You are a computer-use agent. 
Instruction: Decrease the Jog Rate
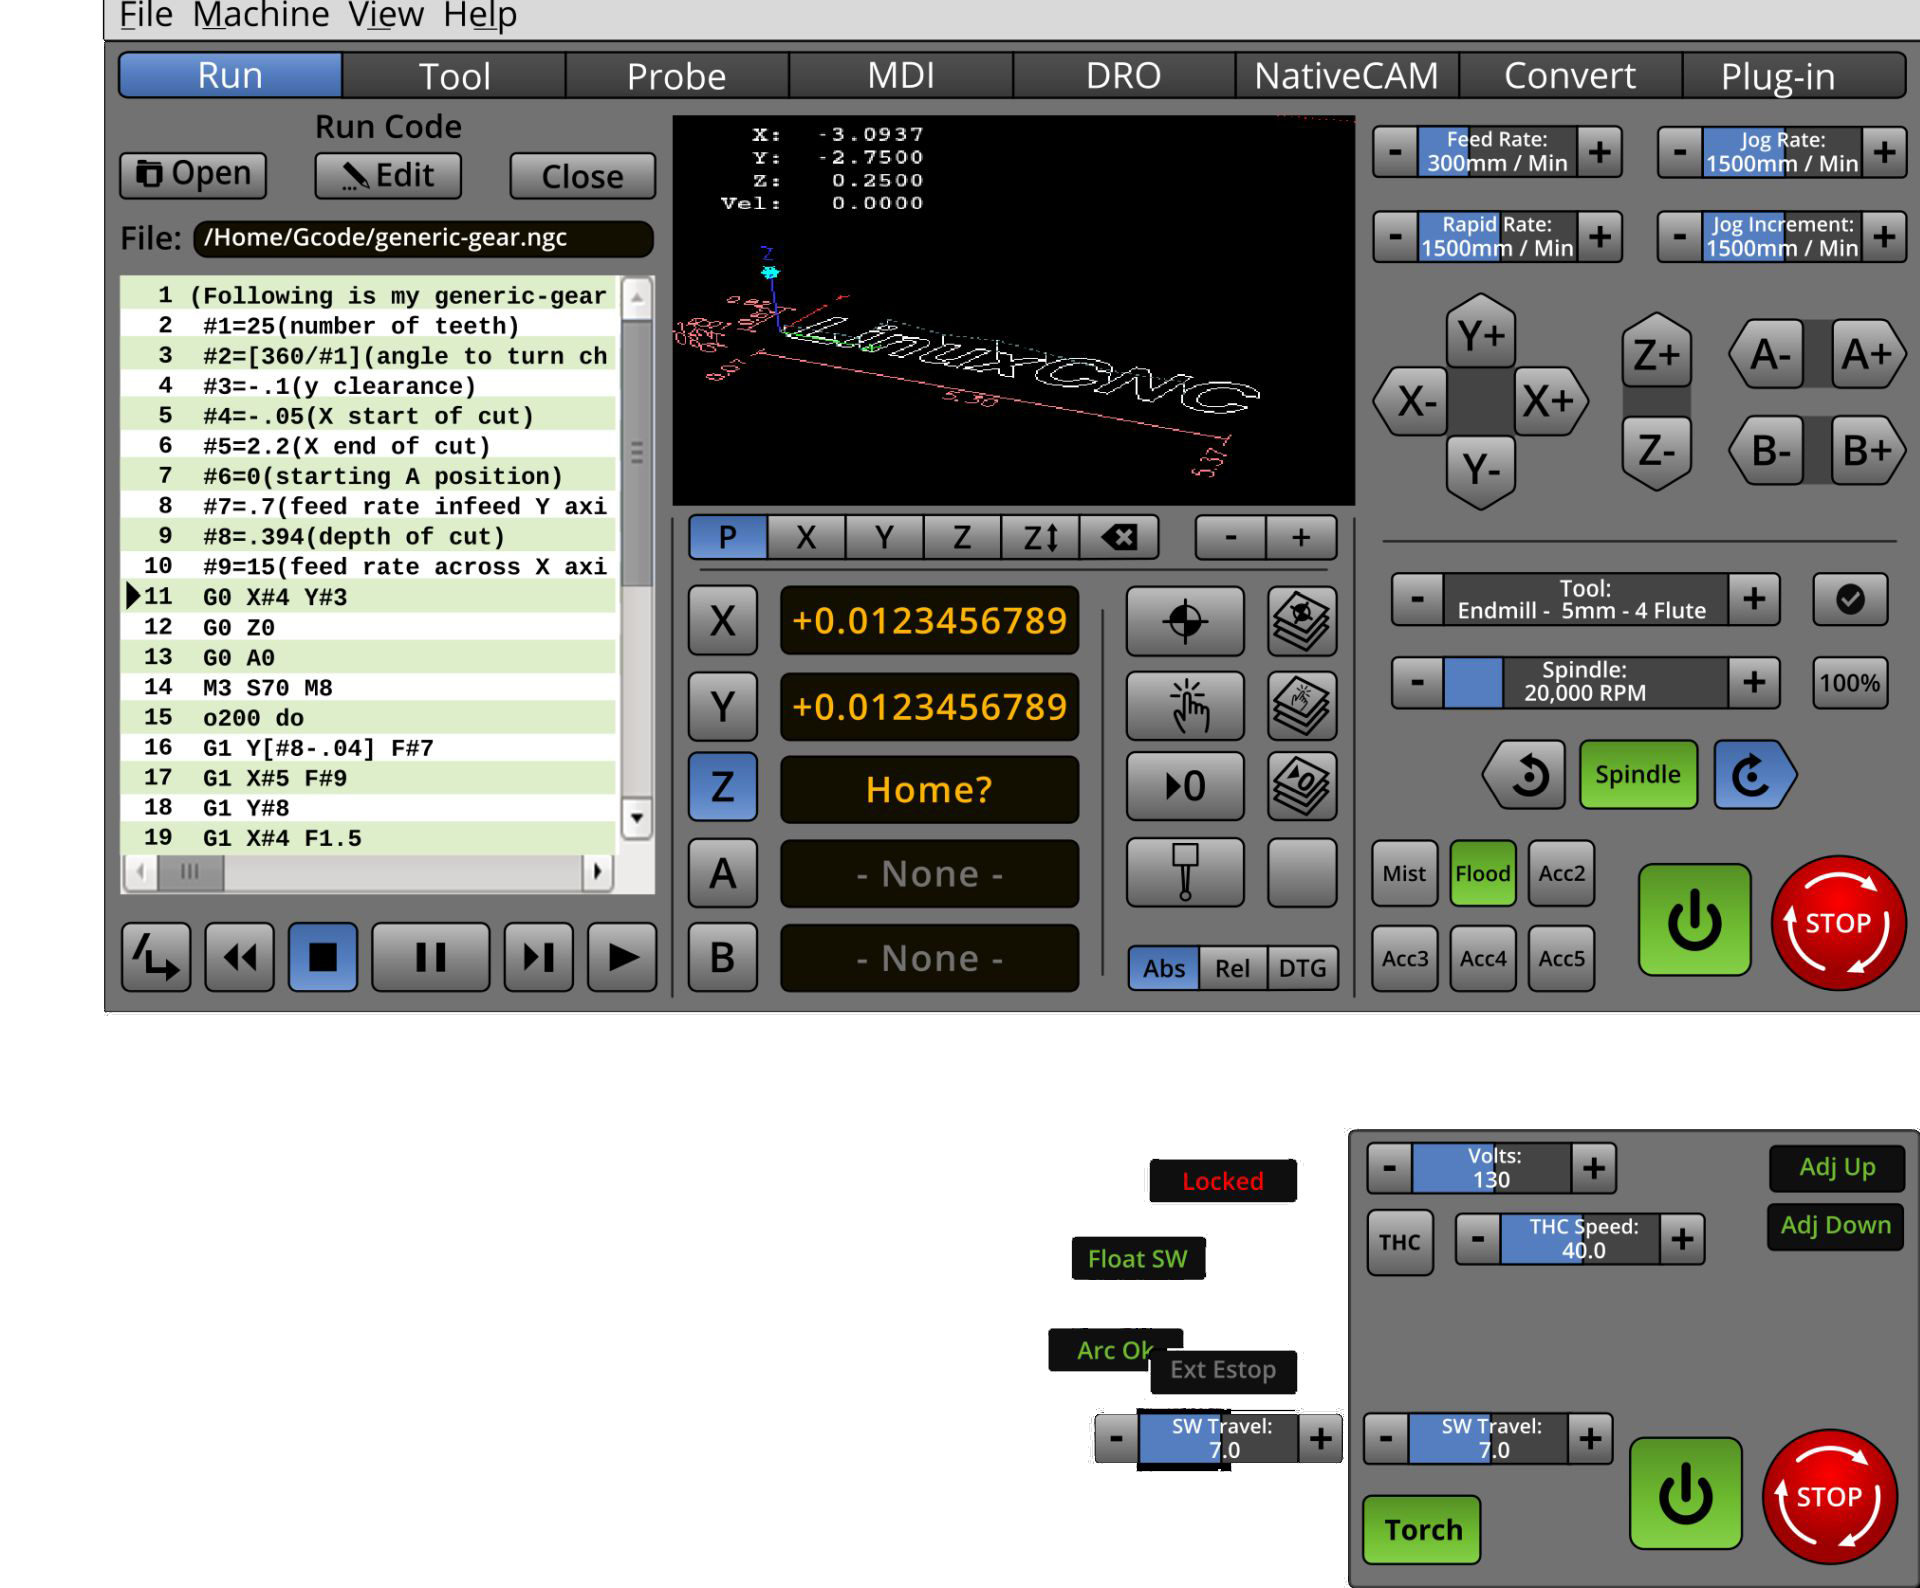[1680, 152]
